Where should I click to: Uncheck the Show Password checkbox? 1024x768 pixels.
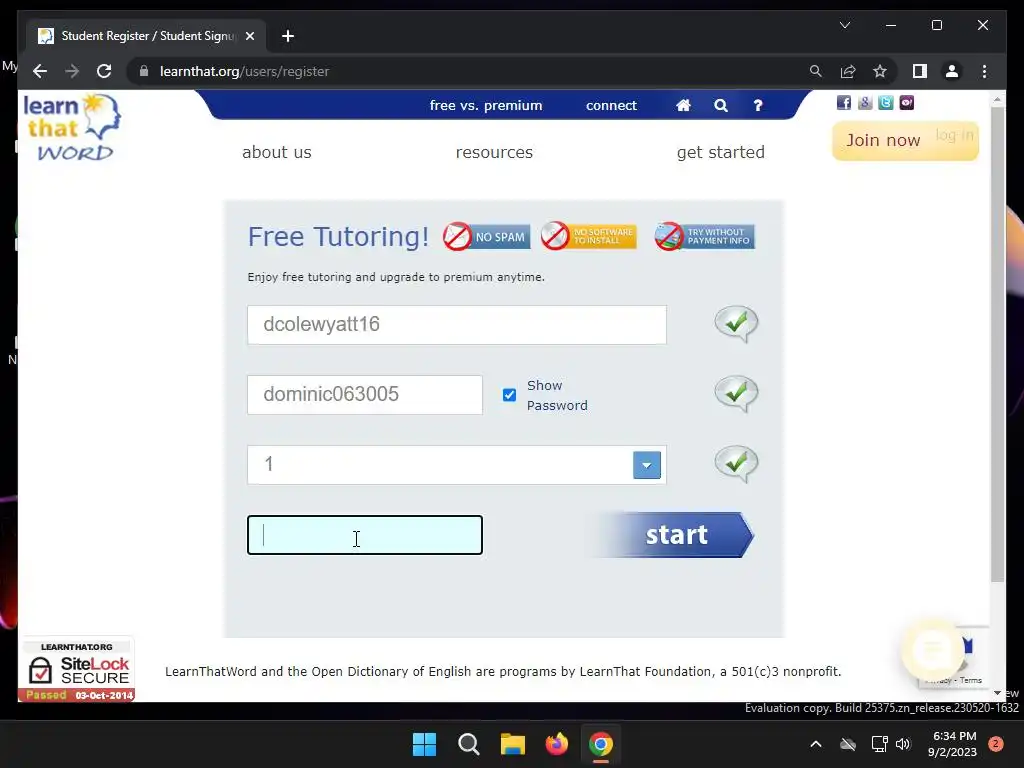point(509,395)
